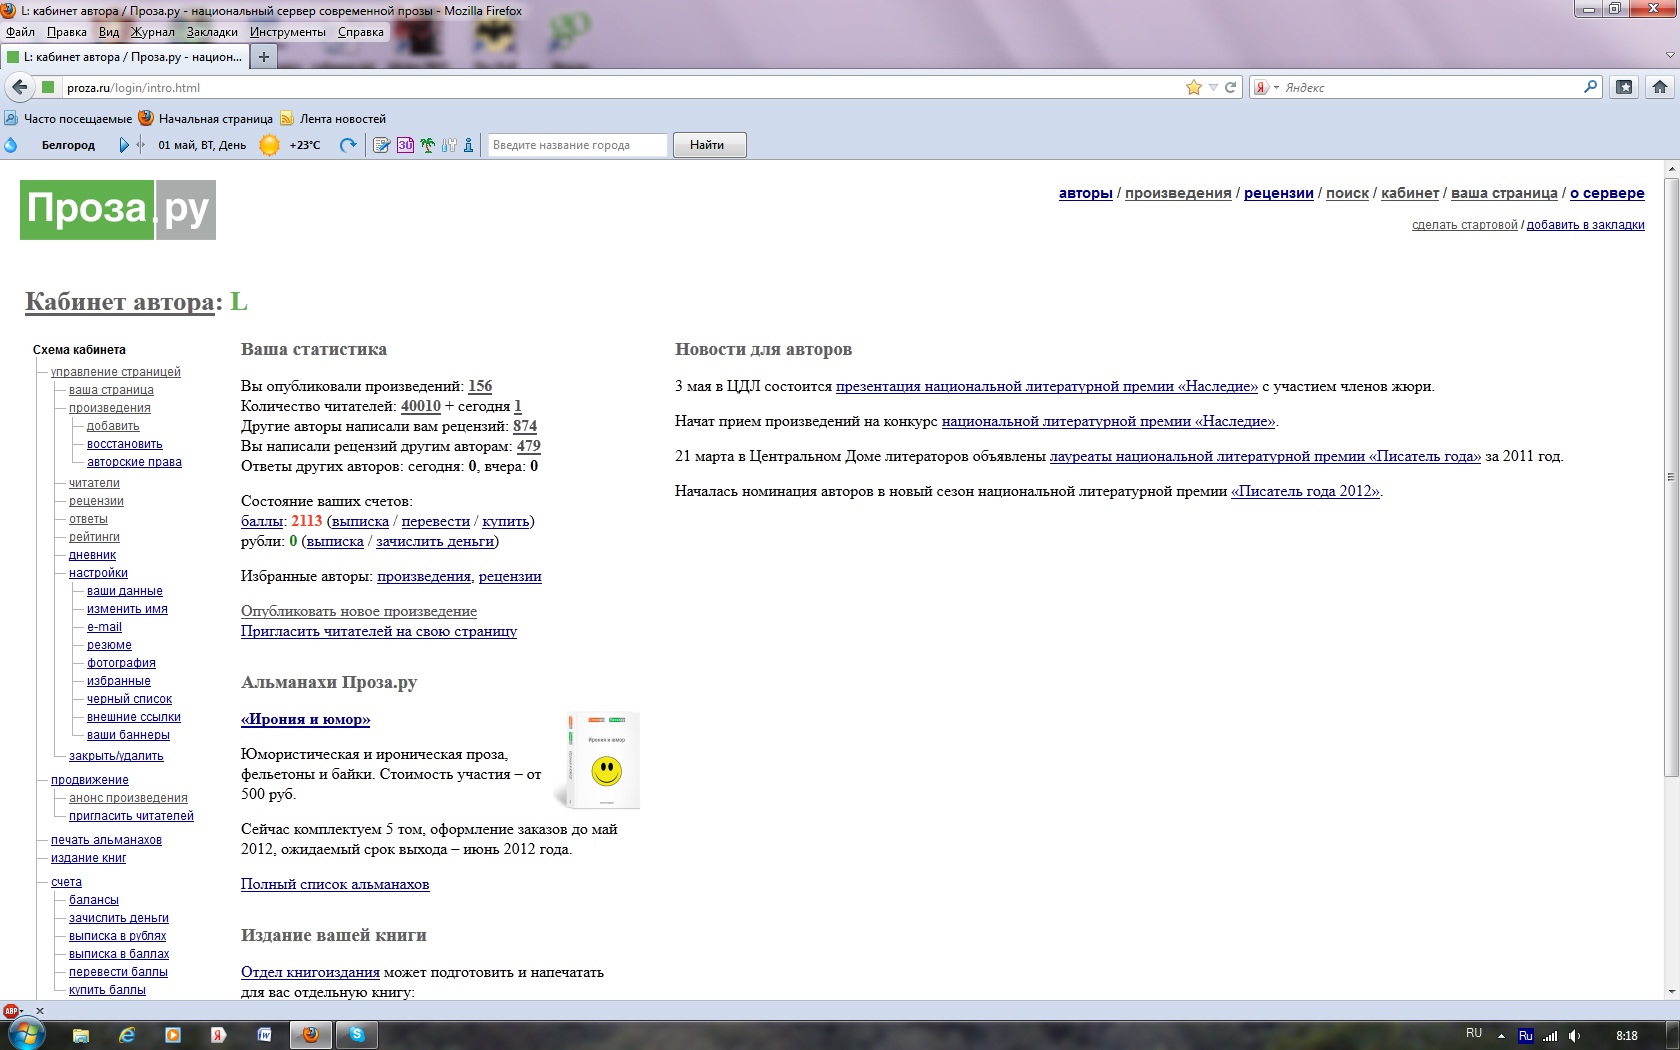Bookmark this page with the star icon

tap(1193, 87)
